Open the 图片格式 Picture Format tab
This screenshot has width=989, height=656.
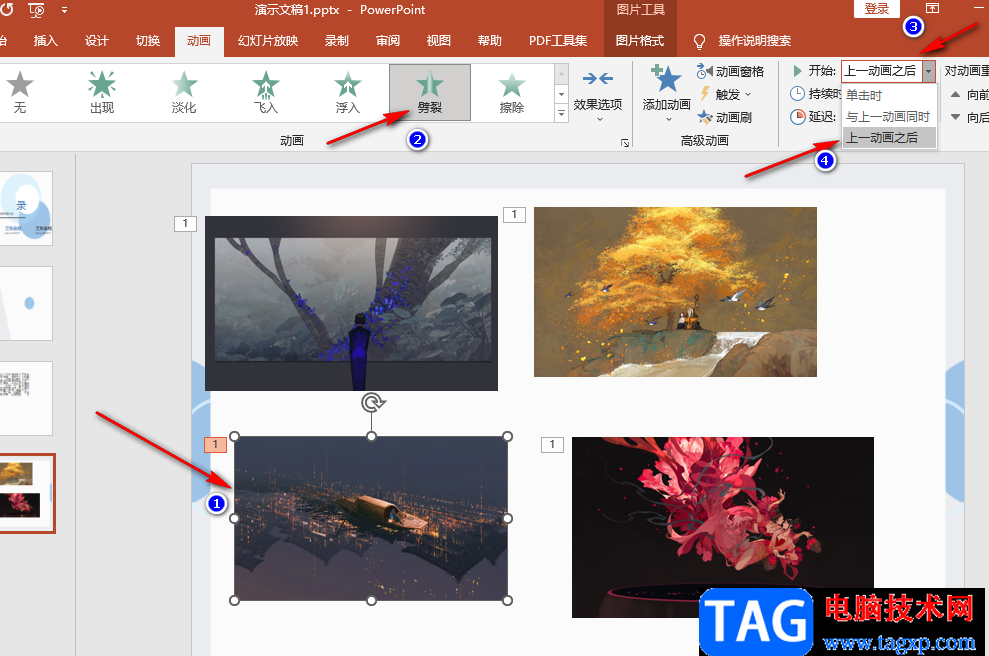point(640,41)
